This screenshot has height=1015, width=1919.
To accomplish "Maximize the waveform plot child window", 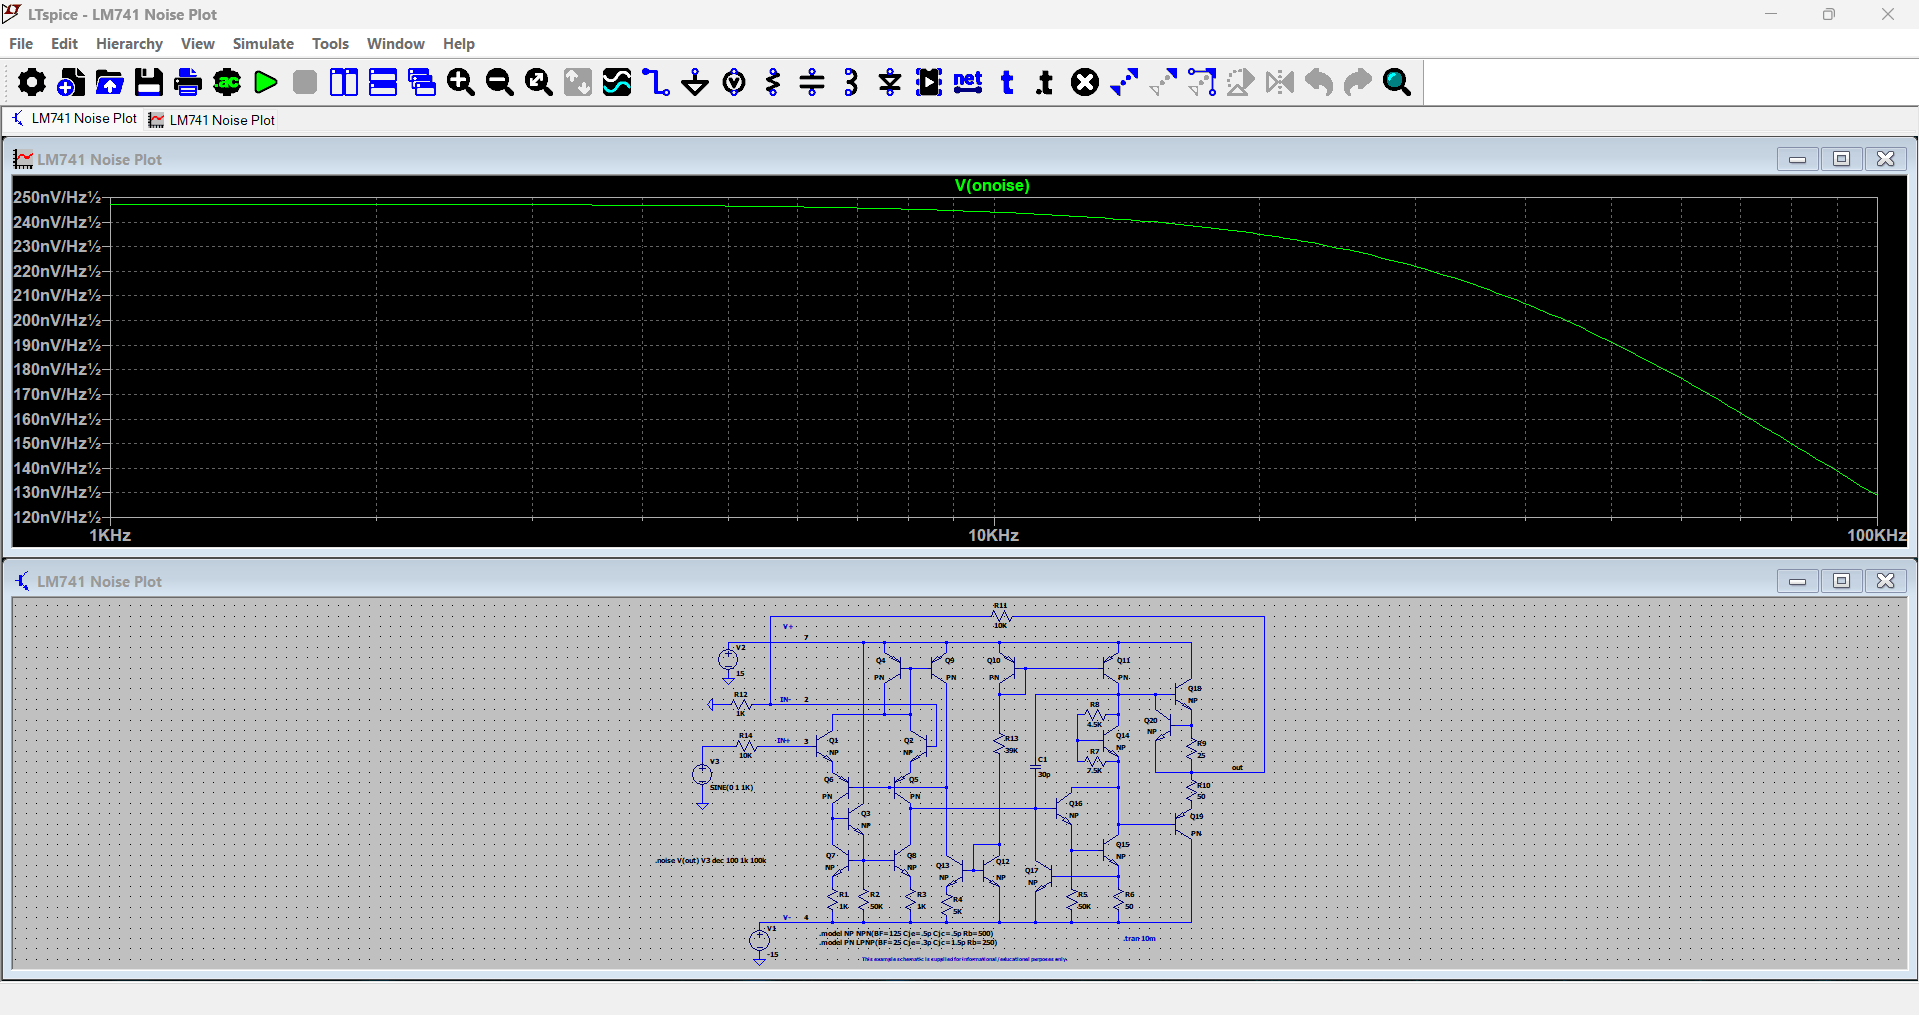I will point(1841,160).
